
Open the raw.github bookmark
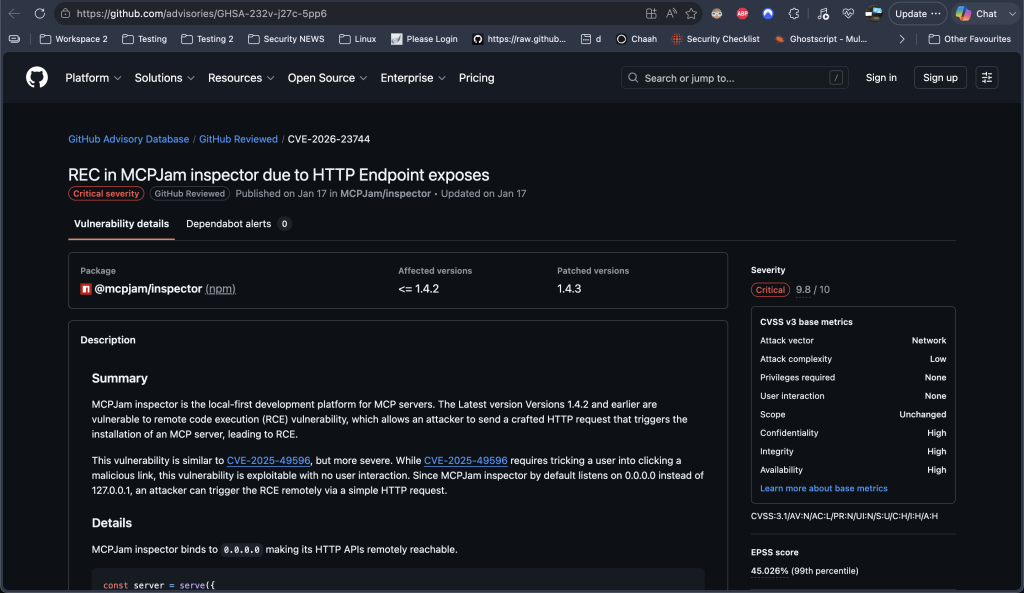tap(519, 39)
